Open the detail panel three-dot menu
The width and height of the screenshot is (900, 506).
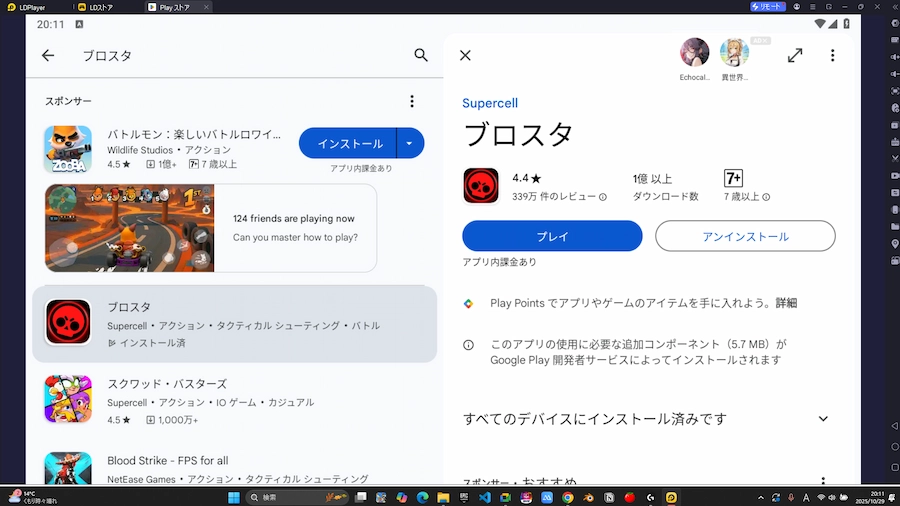point(832,56)
